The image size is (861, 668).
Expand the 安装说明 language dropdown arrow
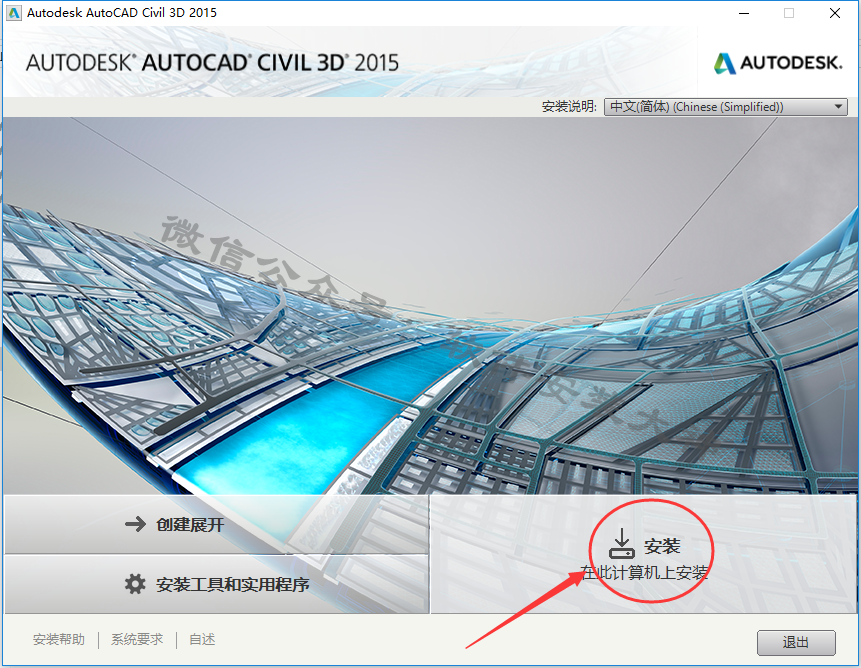click(x=838, y=106)
